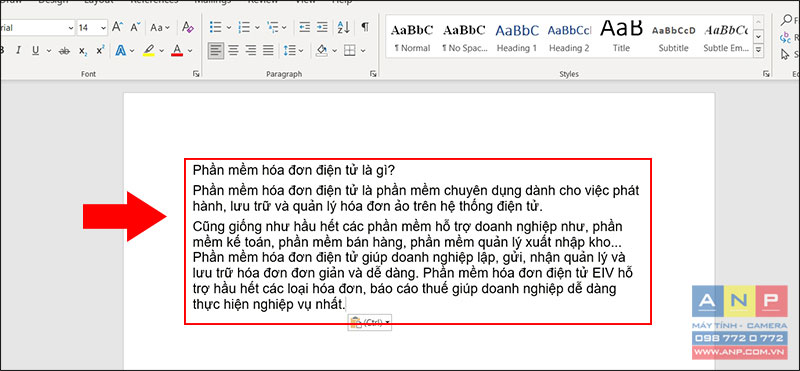
Task: Apply the Subtitle style
Action: pyautogui.click(x=673, y=37)
